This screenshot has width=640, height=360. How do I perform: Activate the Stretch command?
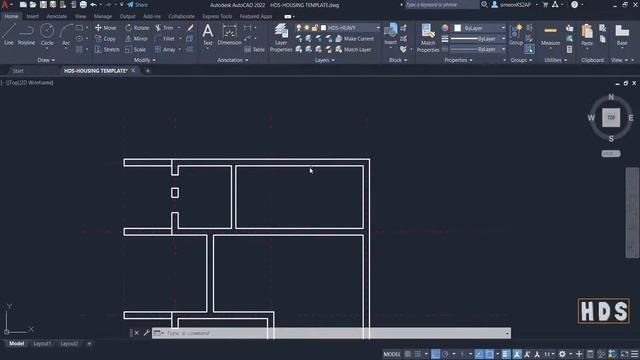107,49
